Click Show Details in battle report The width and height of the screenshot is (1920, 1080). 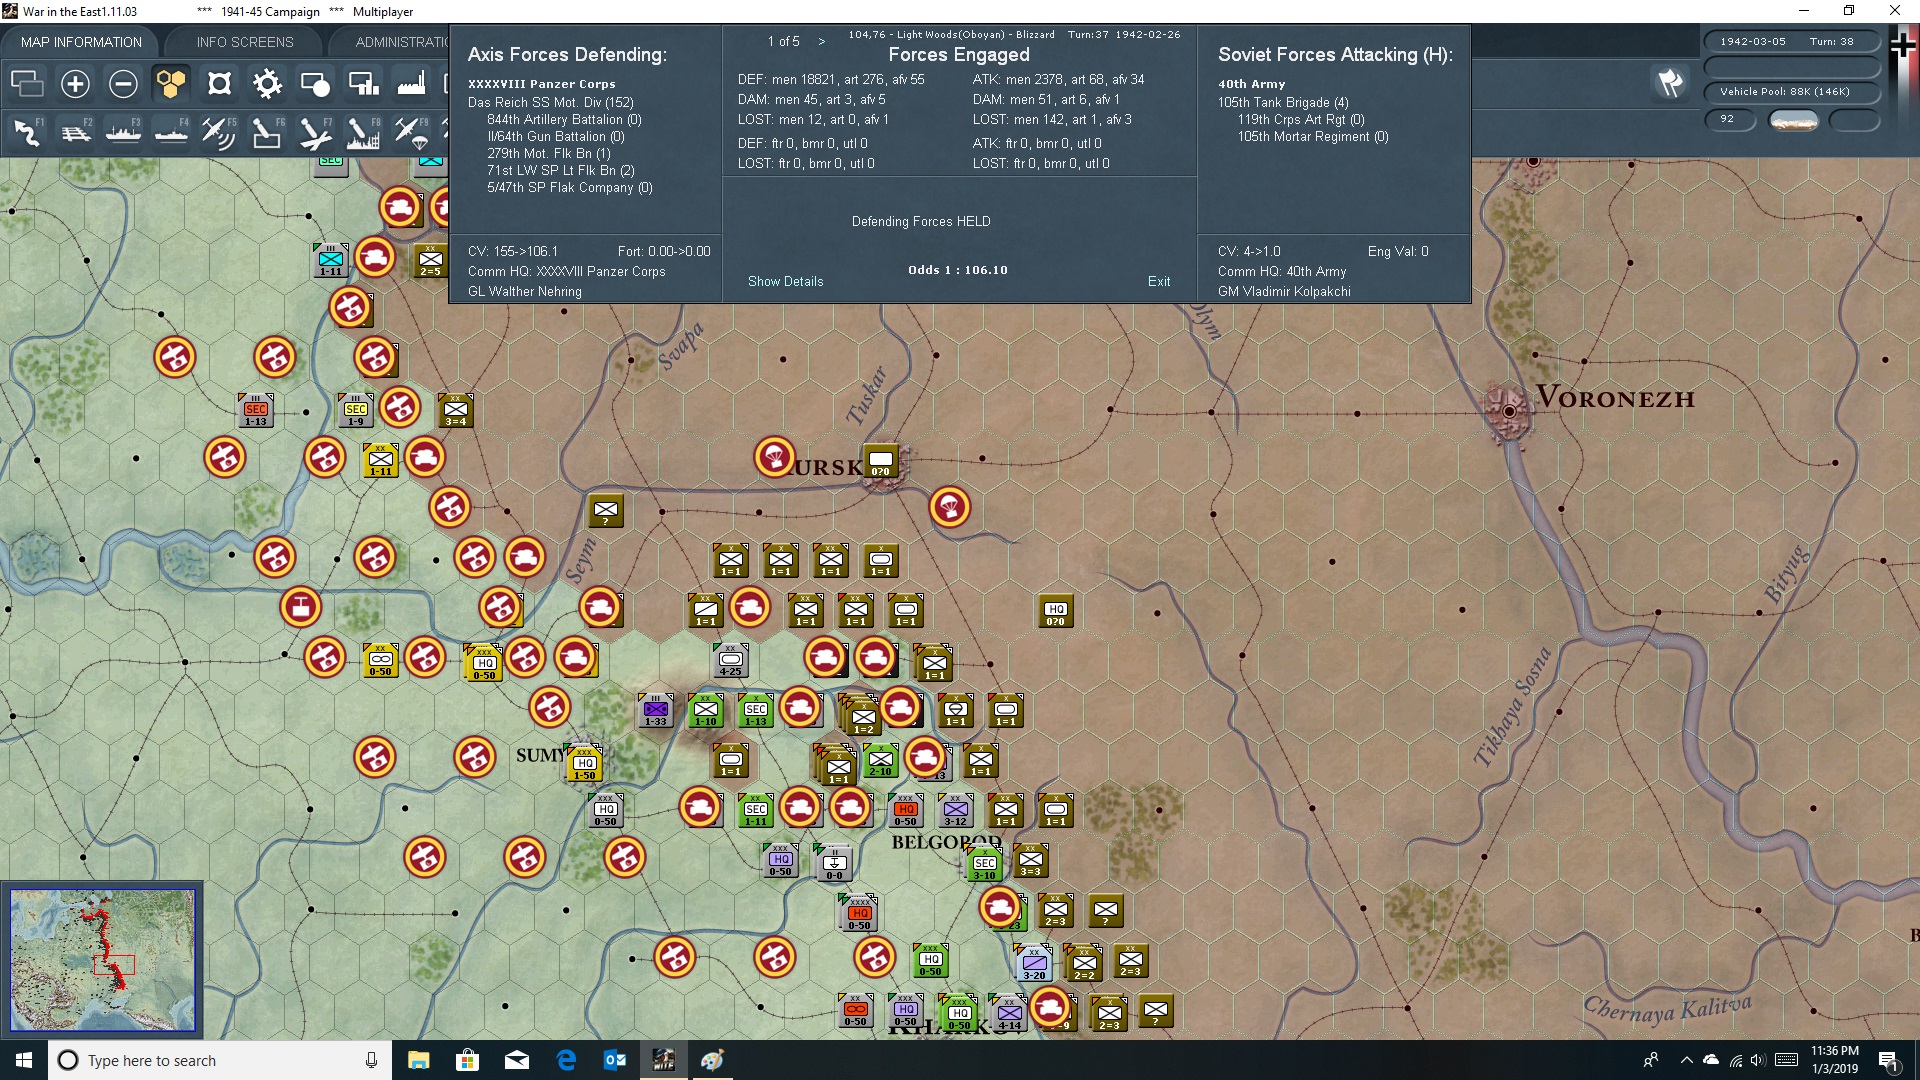785,281
